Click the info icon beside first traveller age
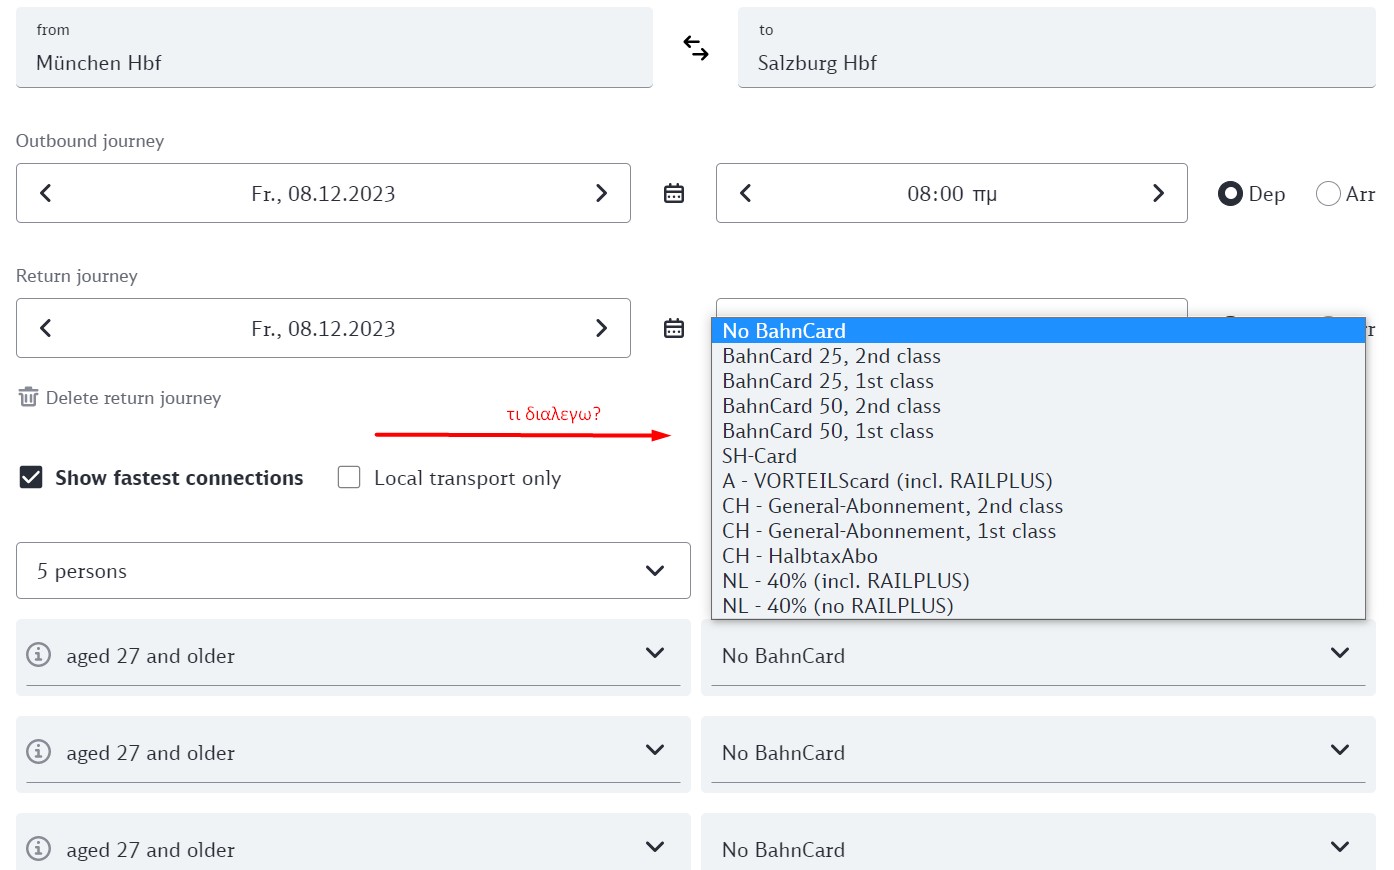 pos(38,655)
